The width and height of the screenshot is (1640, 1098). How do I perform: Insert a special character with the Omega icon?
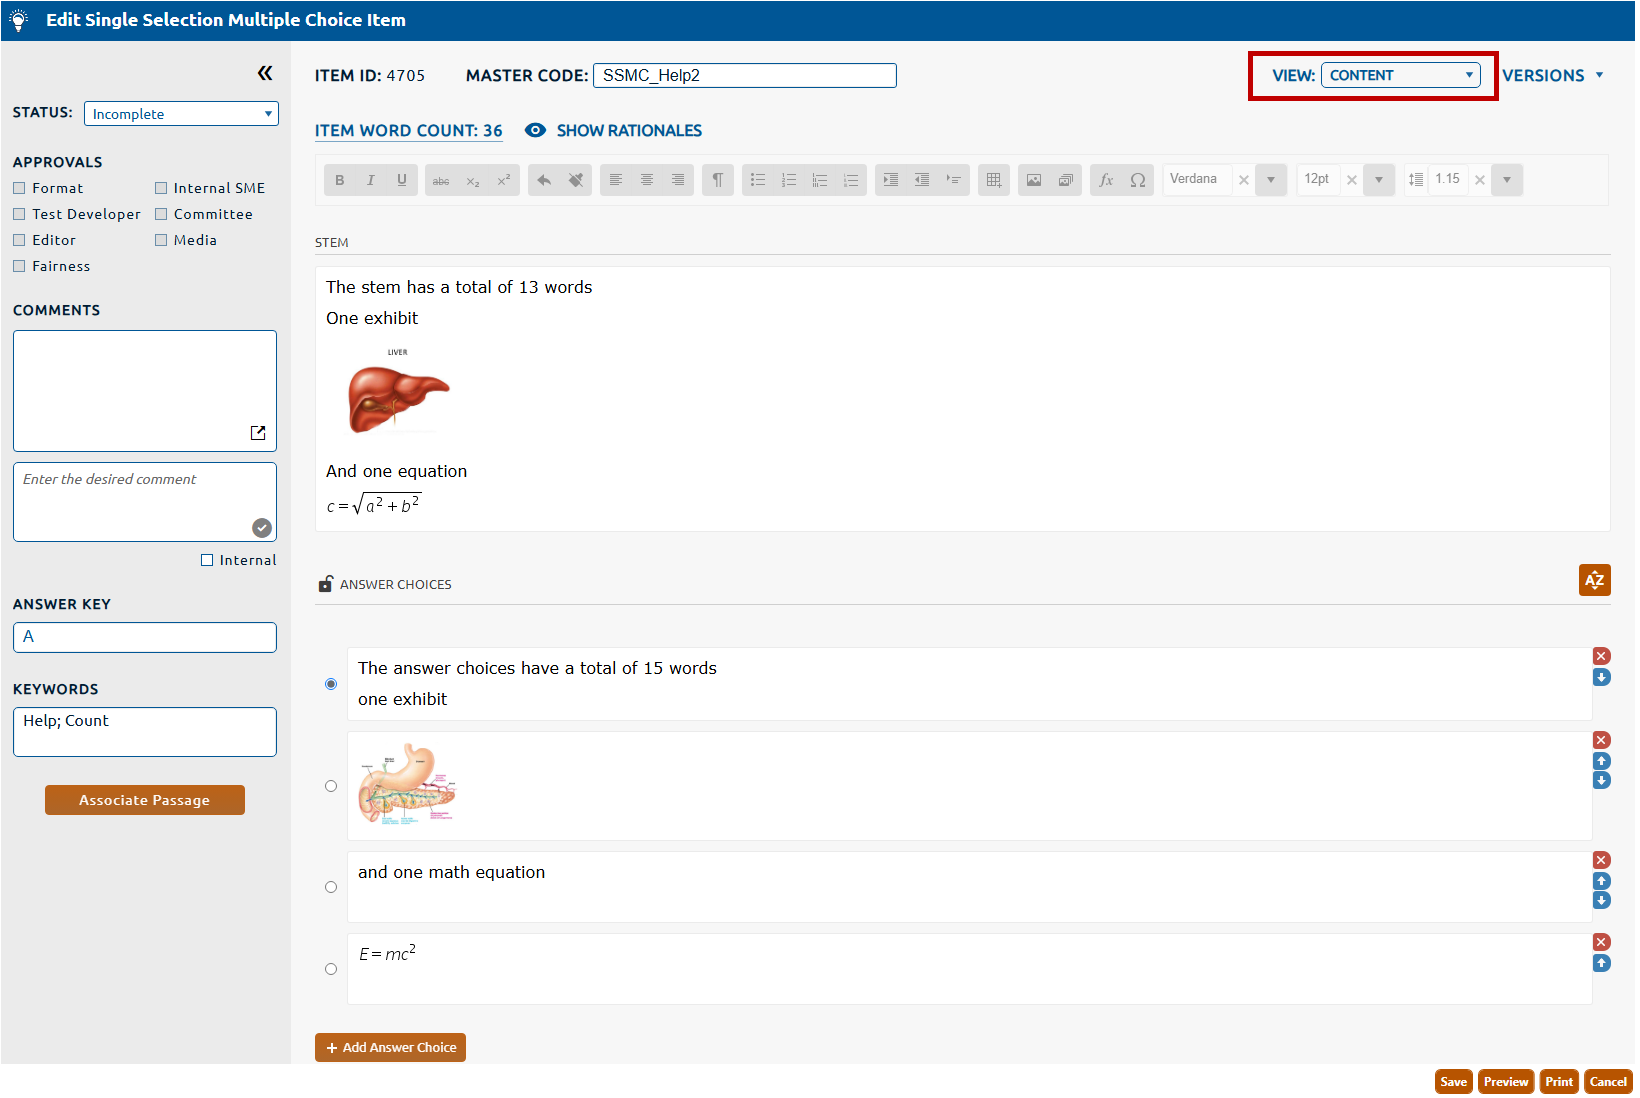[x=1138, y=180]
